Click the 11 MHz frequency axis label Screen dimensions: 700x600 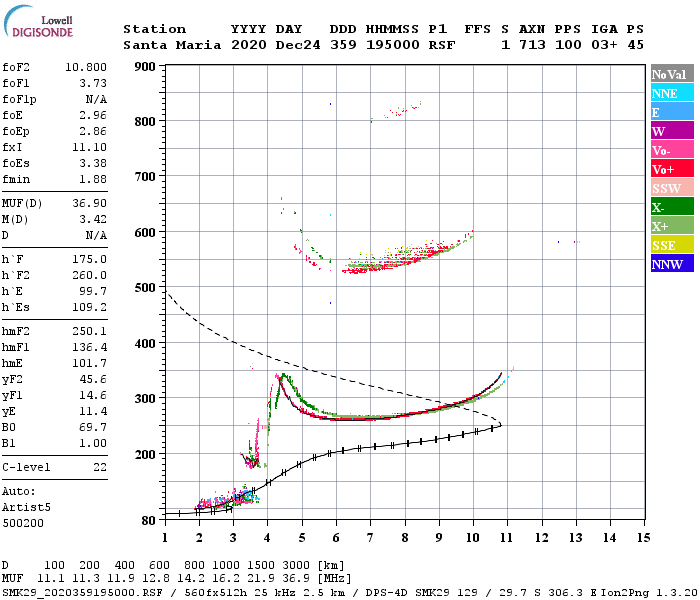click(x=506, y=538)
